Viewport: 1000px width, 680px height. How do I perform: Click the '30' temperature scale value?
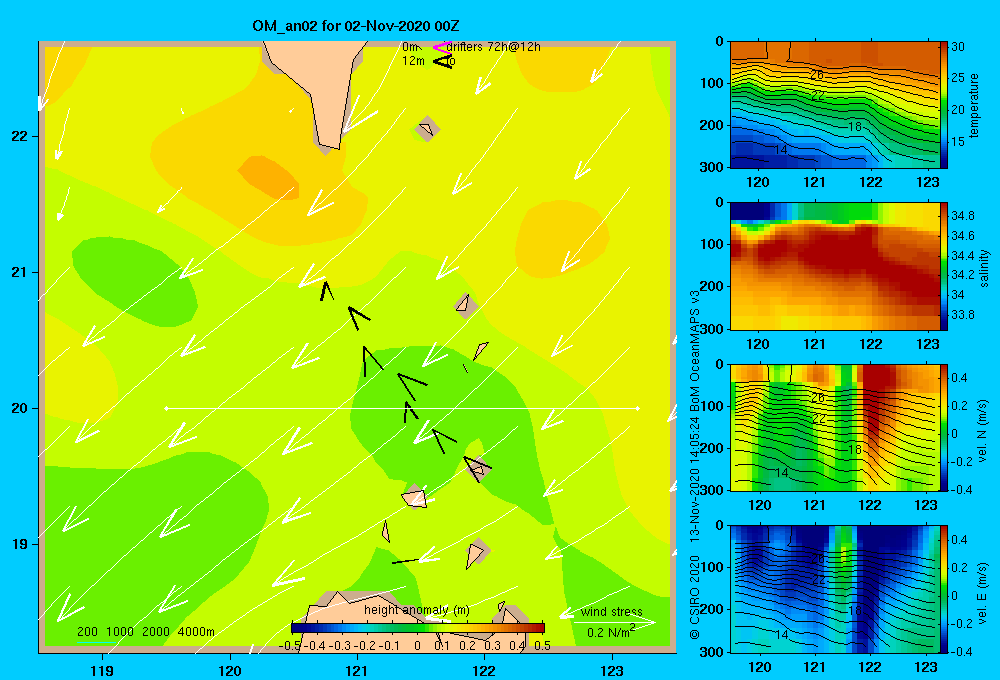(958, 47)
